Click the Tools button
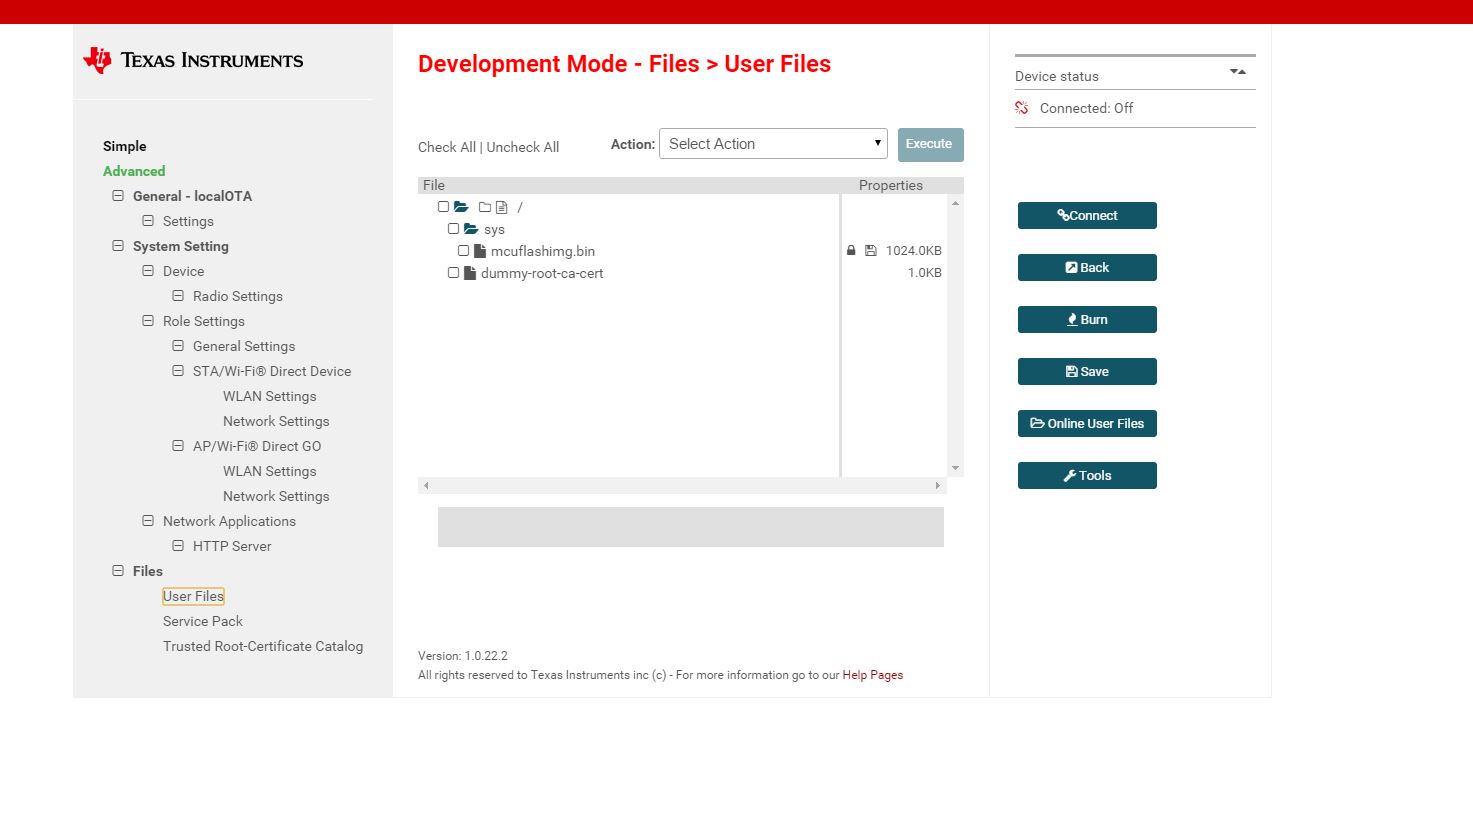Screen dimensions: 1473x825 [1087, 475]
